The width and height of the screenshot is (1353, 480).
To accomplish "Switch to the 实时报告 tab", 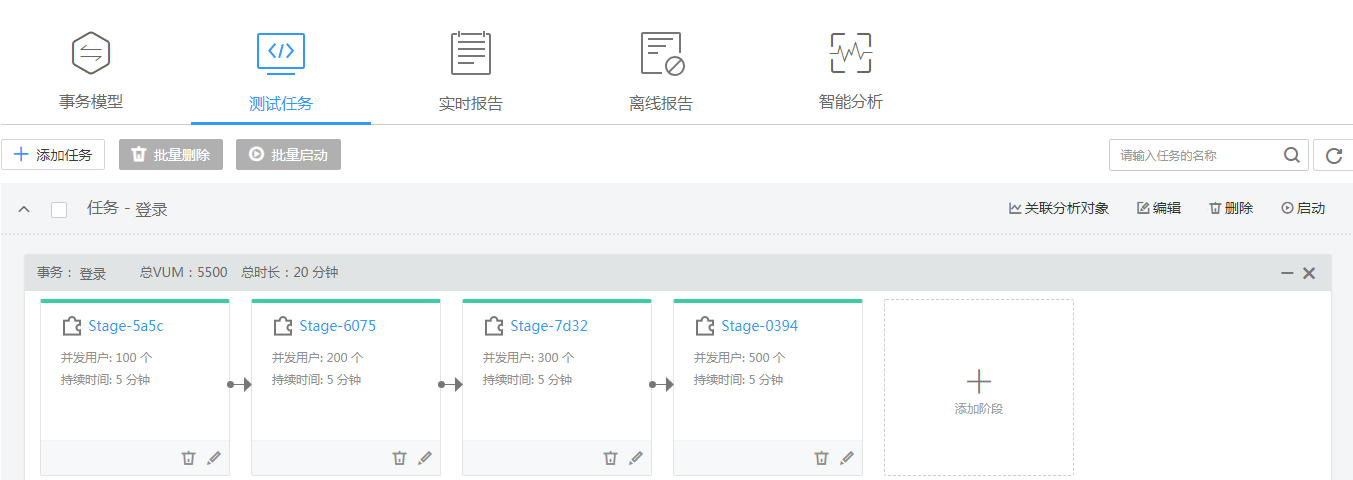I will coord(471,68).
